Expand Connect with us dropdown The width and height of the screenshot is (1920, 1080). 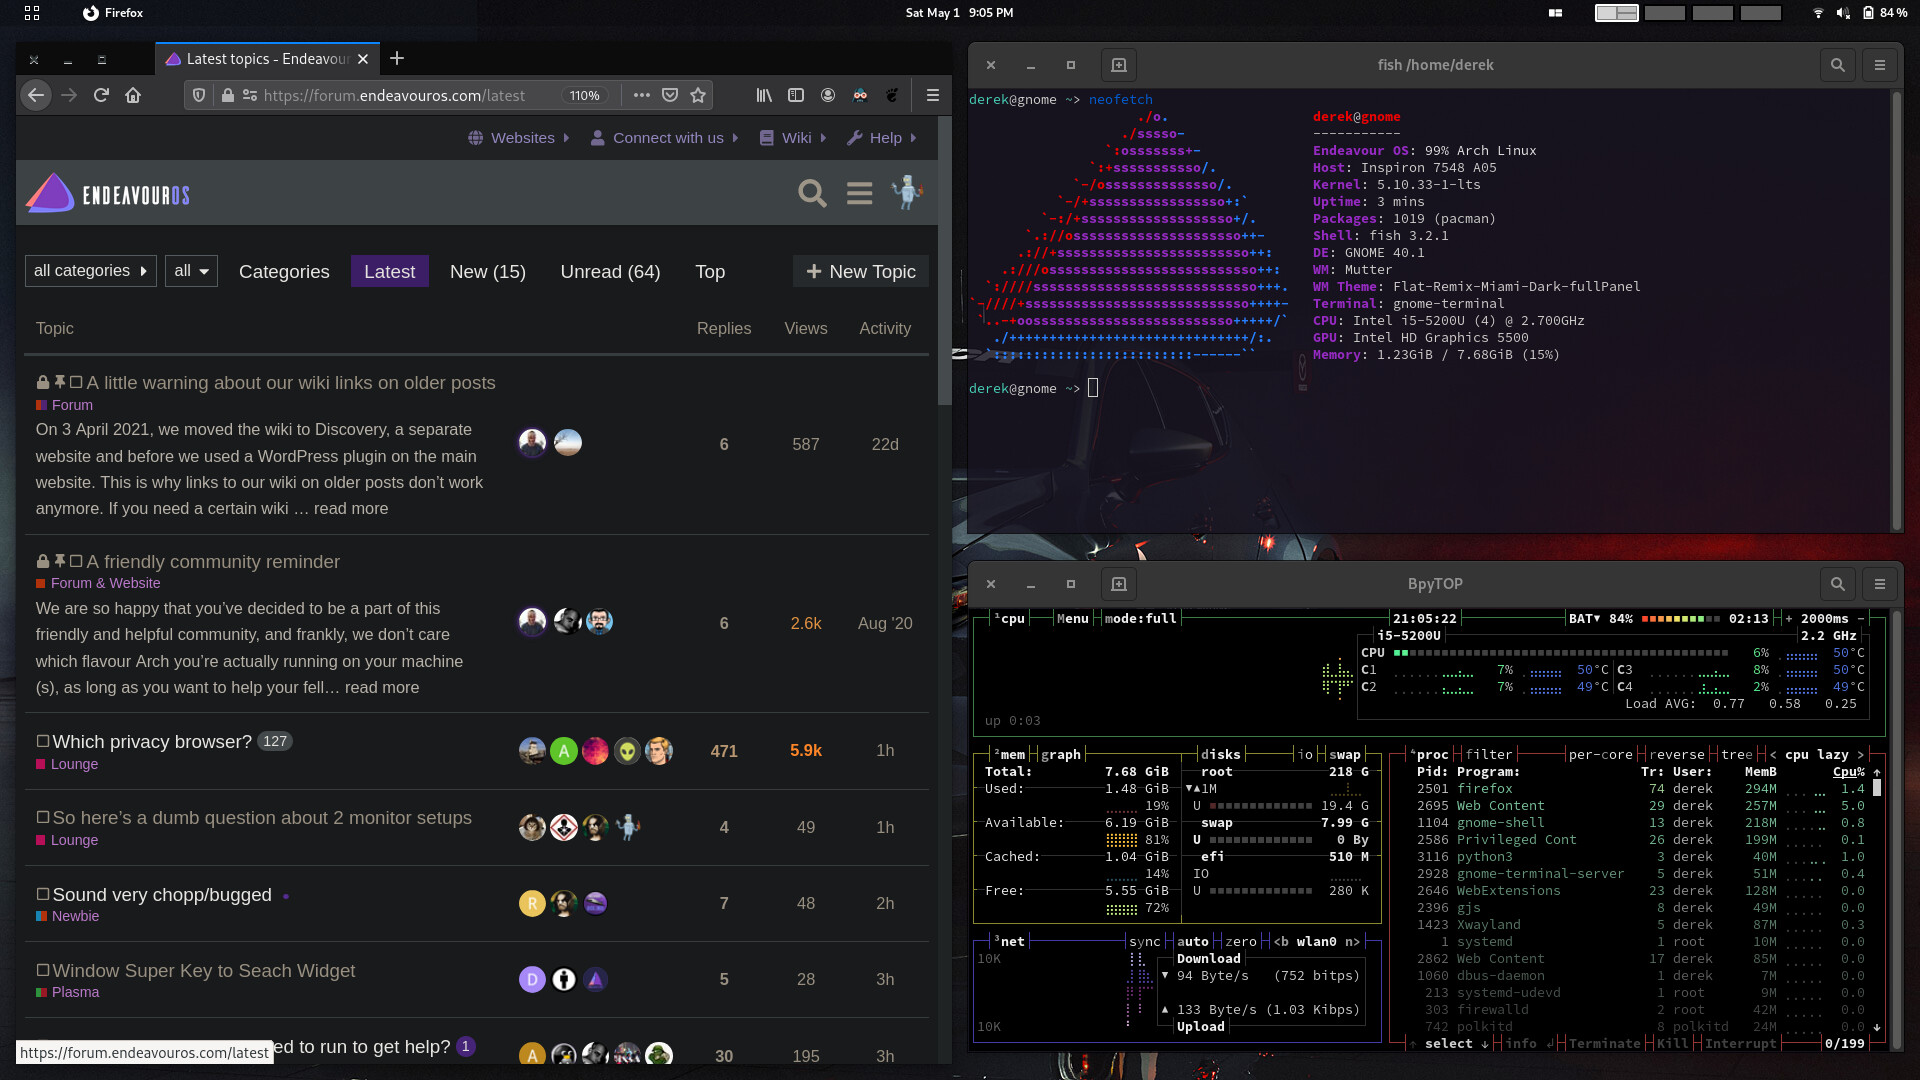click(665, 138)
